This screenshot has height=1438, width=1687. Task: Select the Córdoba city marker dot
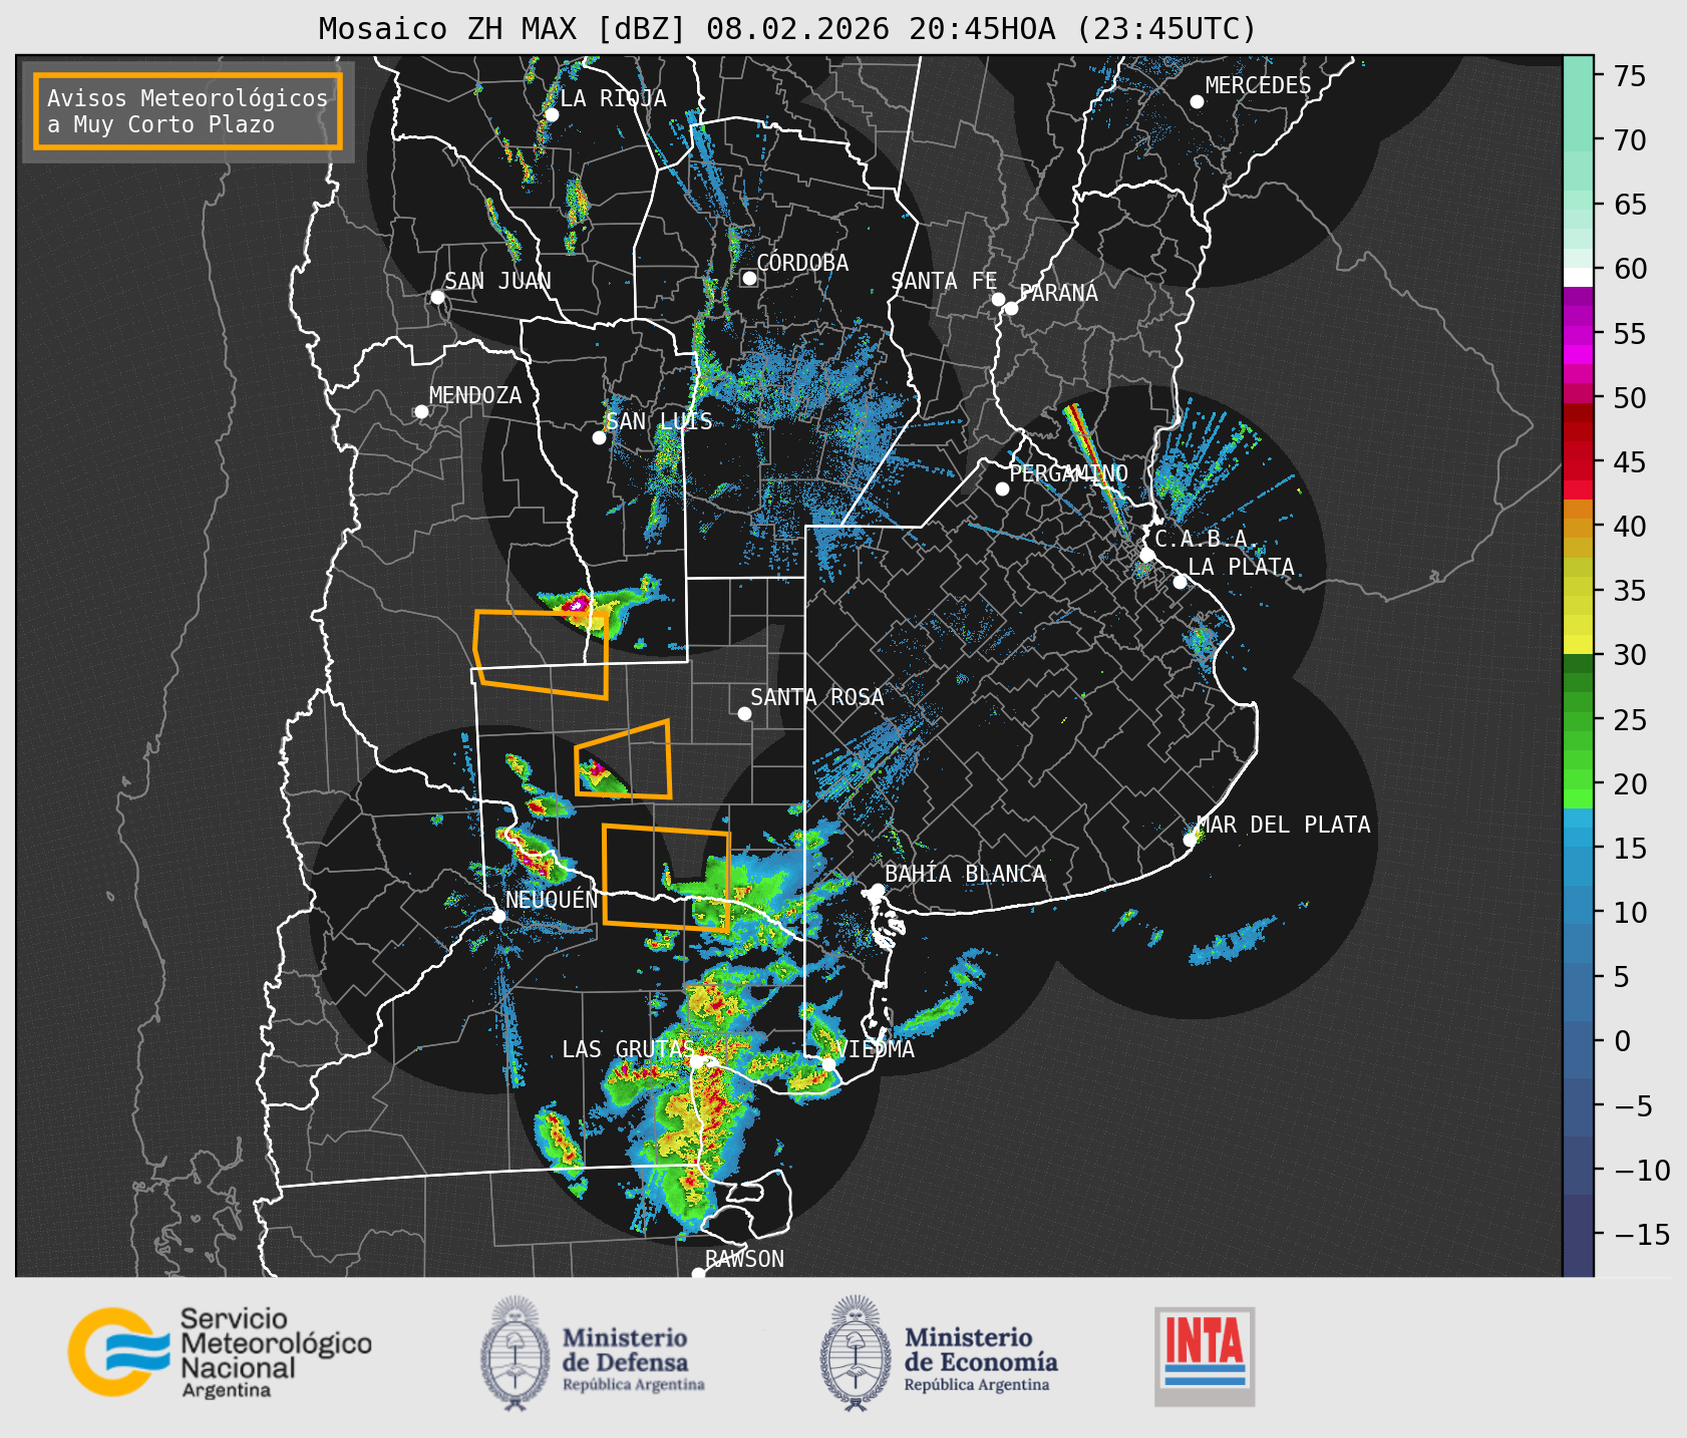click(x=749, y=278)
